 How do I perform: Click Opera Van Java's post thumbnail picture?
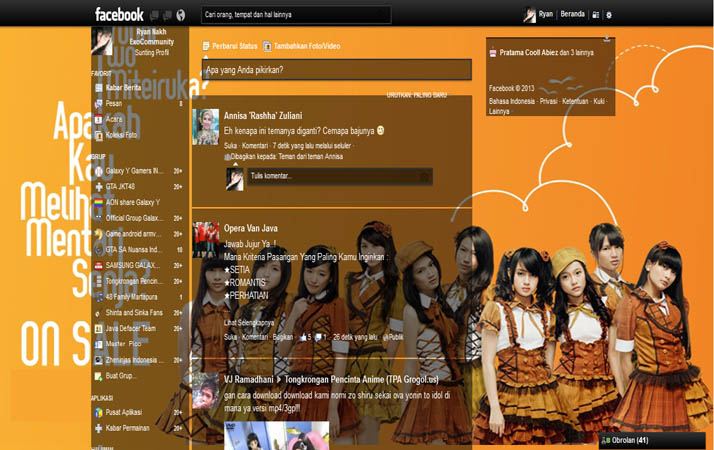[x=205, y=240]
